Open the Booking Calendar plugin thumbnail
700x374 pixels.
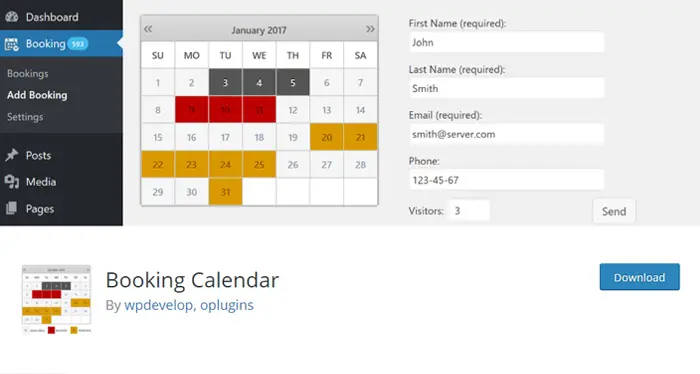coord(56,299)
